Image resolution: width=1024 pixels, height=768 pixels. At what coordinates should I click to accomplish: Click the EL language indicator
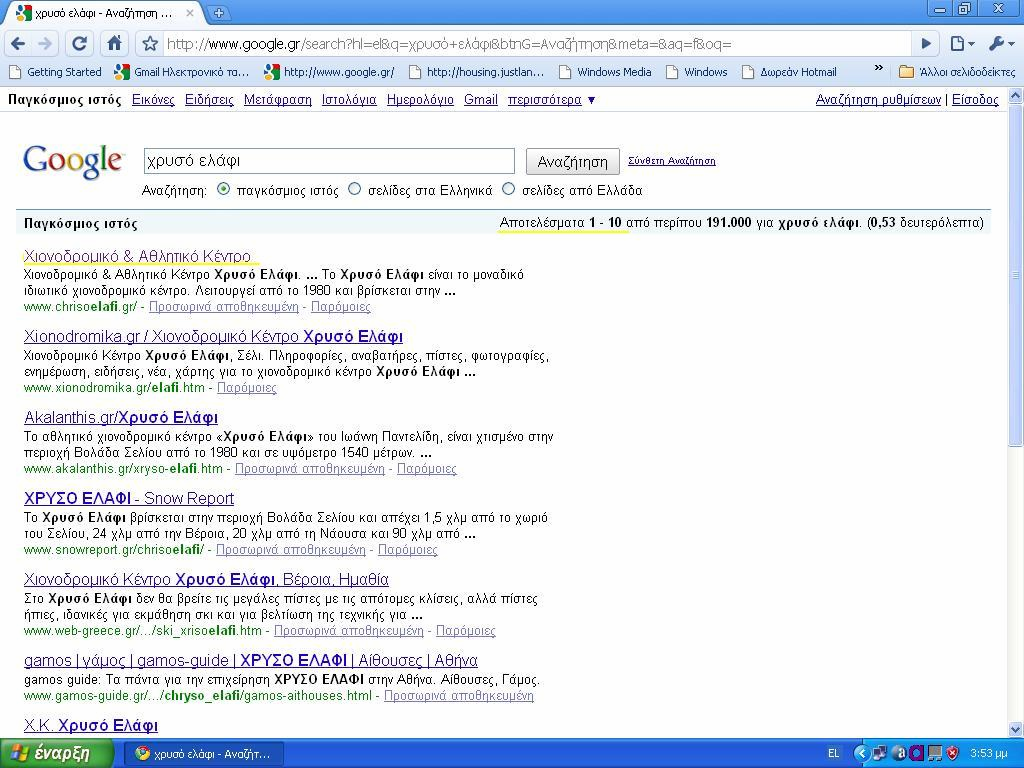[x=833, y=754]
